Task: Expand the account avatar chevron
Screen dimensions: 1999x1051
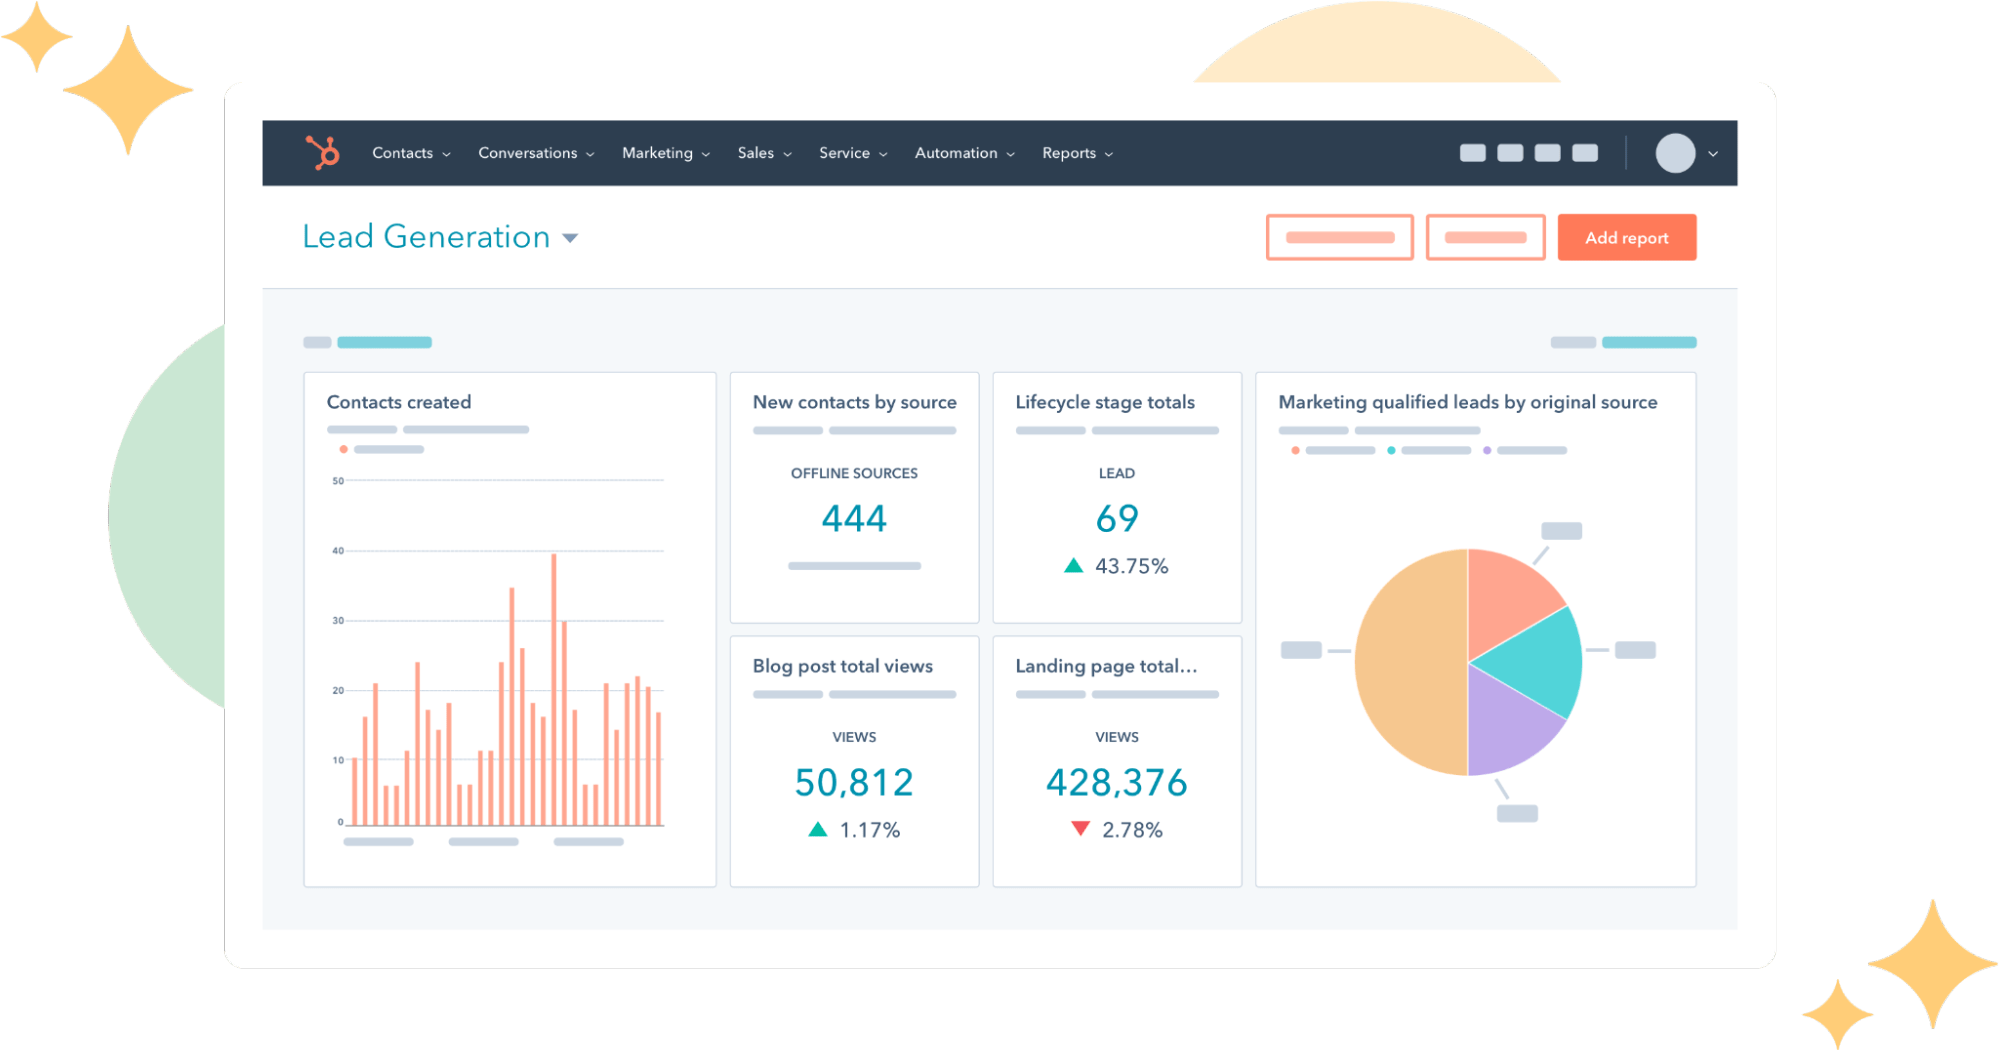Action: pos(1713,154)
